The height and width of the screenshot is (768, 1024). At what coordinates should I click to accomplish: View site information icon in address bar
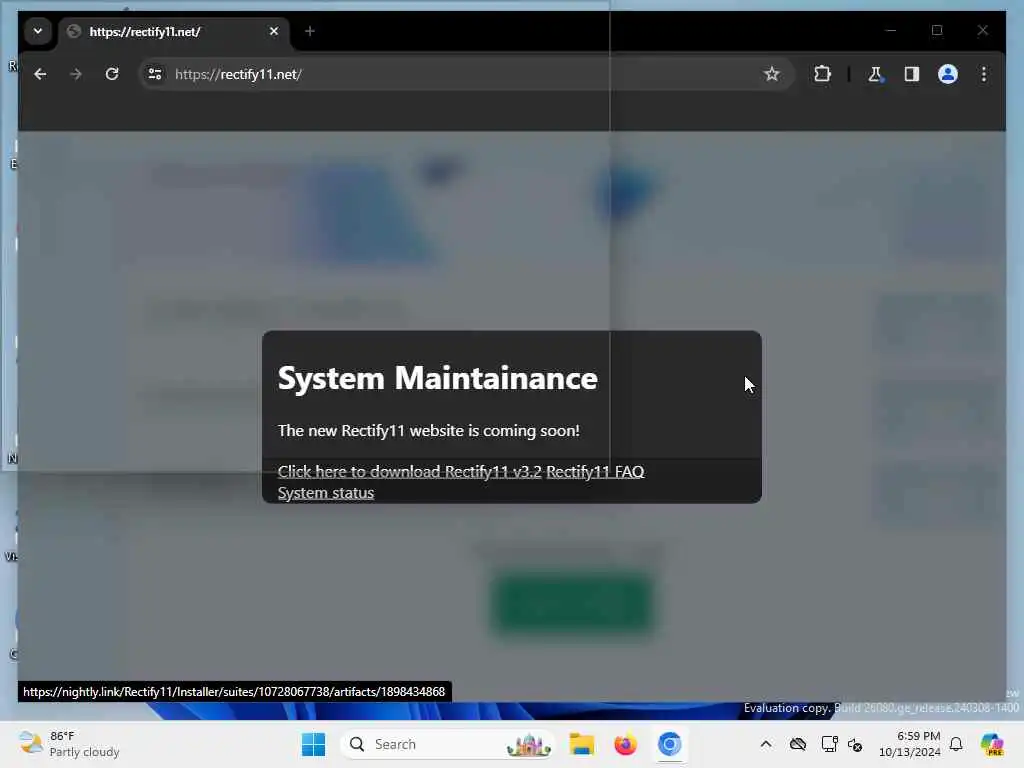coord(155,74)
